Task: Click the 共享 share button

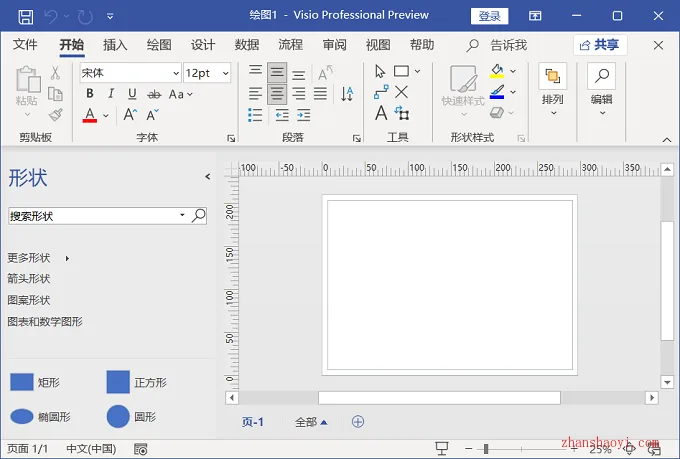Action: (600, 45)
